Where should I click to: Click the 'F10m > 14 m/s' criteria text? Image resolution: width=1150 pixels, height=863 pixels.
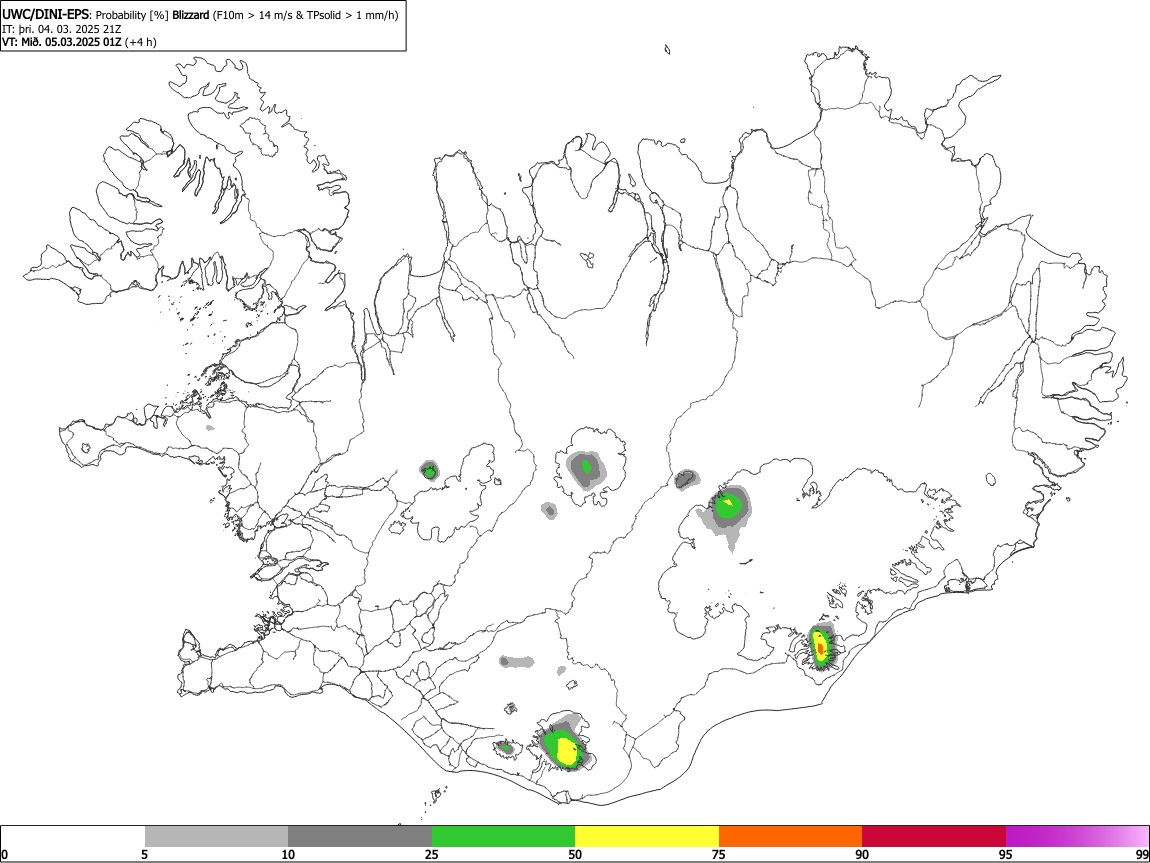[x=252, y=15]
